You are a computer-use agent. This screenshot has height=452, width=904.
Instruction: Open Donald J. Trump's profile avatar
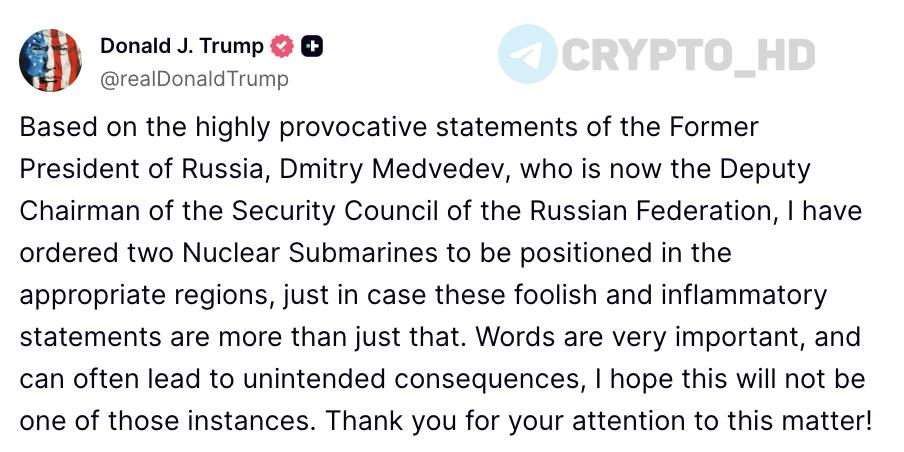click(x=50, y=60)
